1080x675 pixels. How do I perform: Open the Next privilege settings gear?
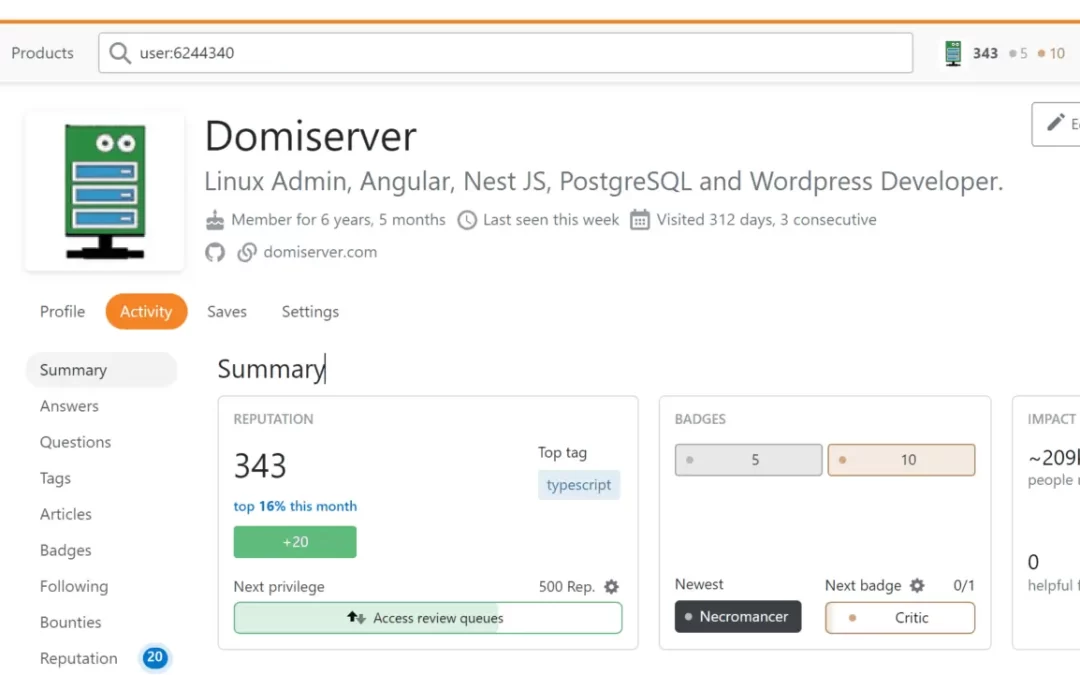pos(612,587)
